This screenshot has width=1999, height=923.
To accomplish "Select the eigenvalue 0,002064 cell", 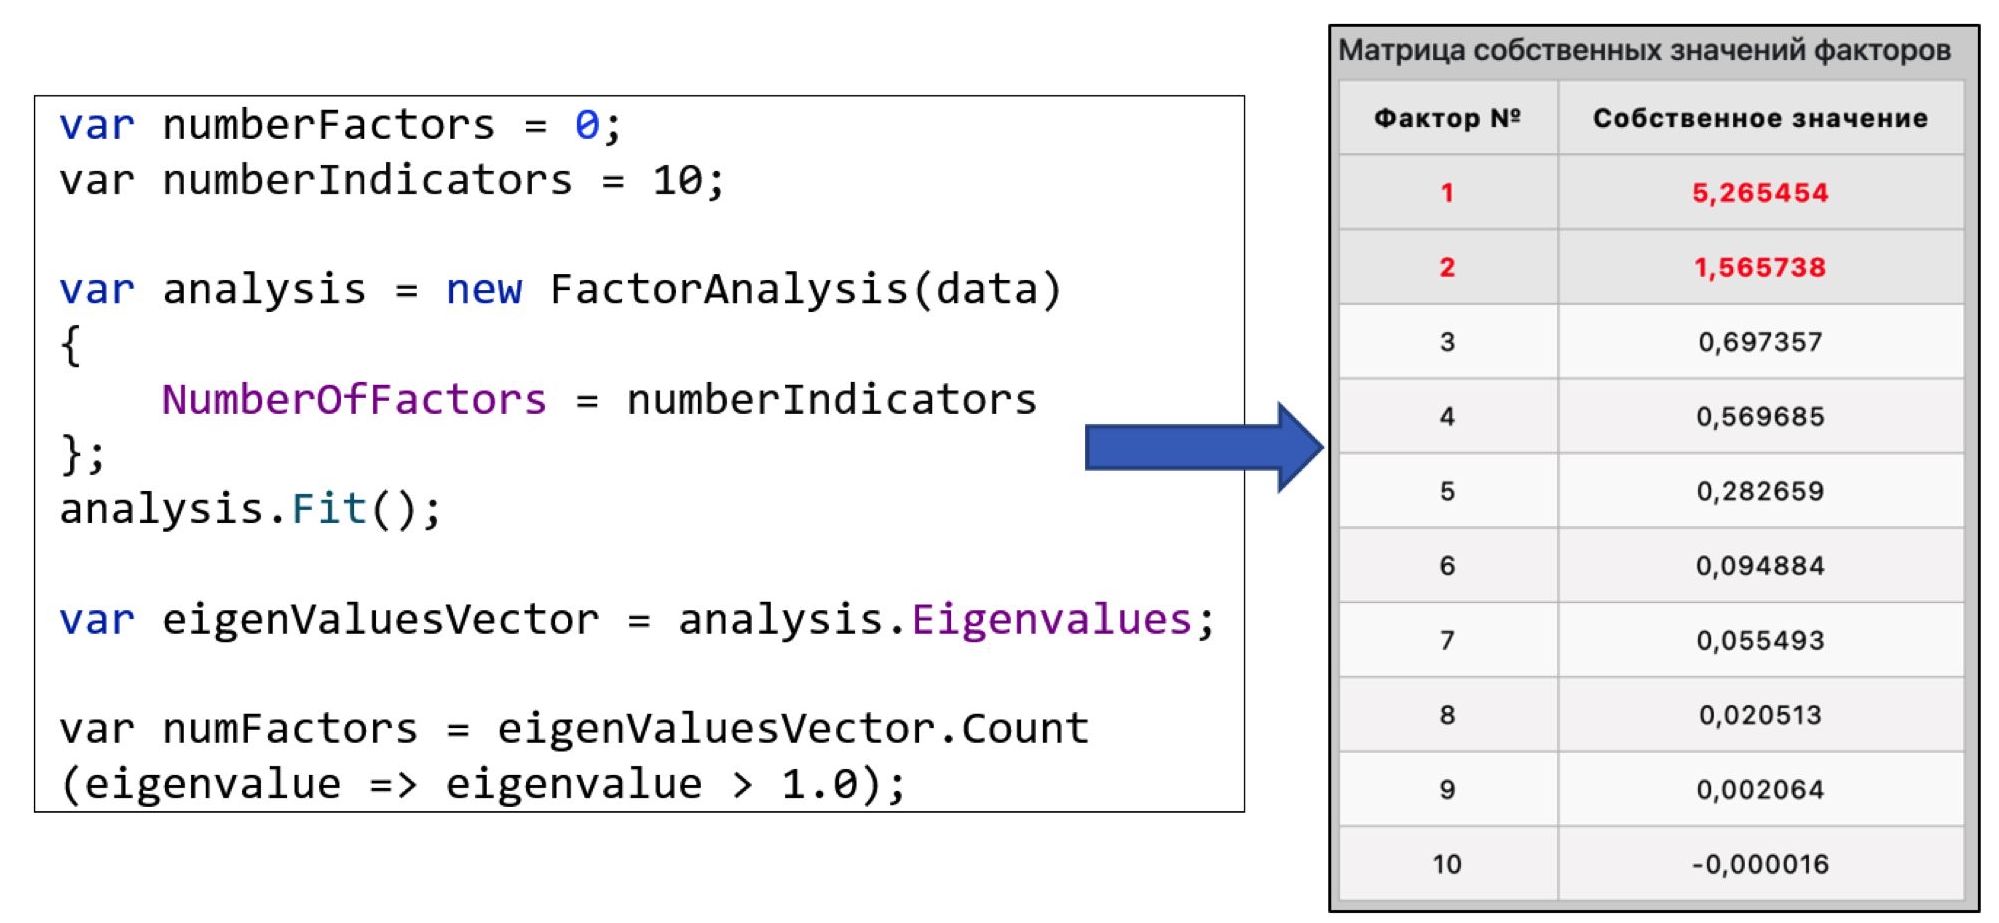I will click(1760, 789).
